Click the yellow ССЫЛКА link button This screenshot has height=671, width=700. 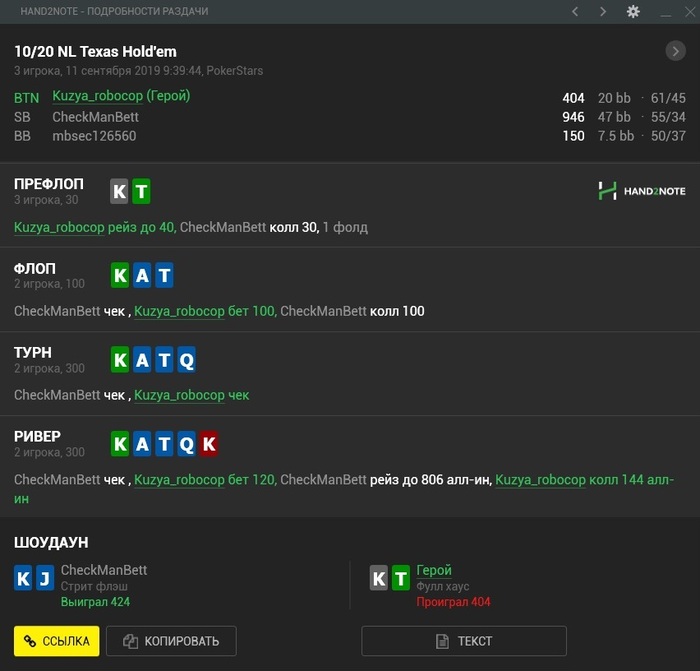click(x=57, y=641)
